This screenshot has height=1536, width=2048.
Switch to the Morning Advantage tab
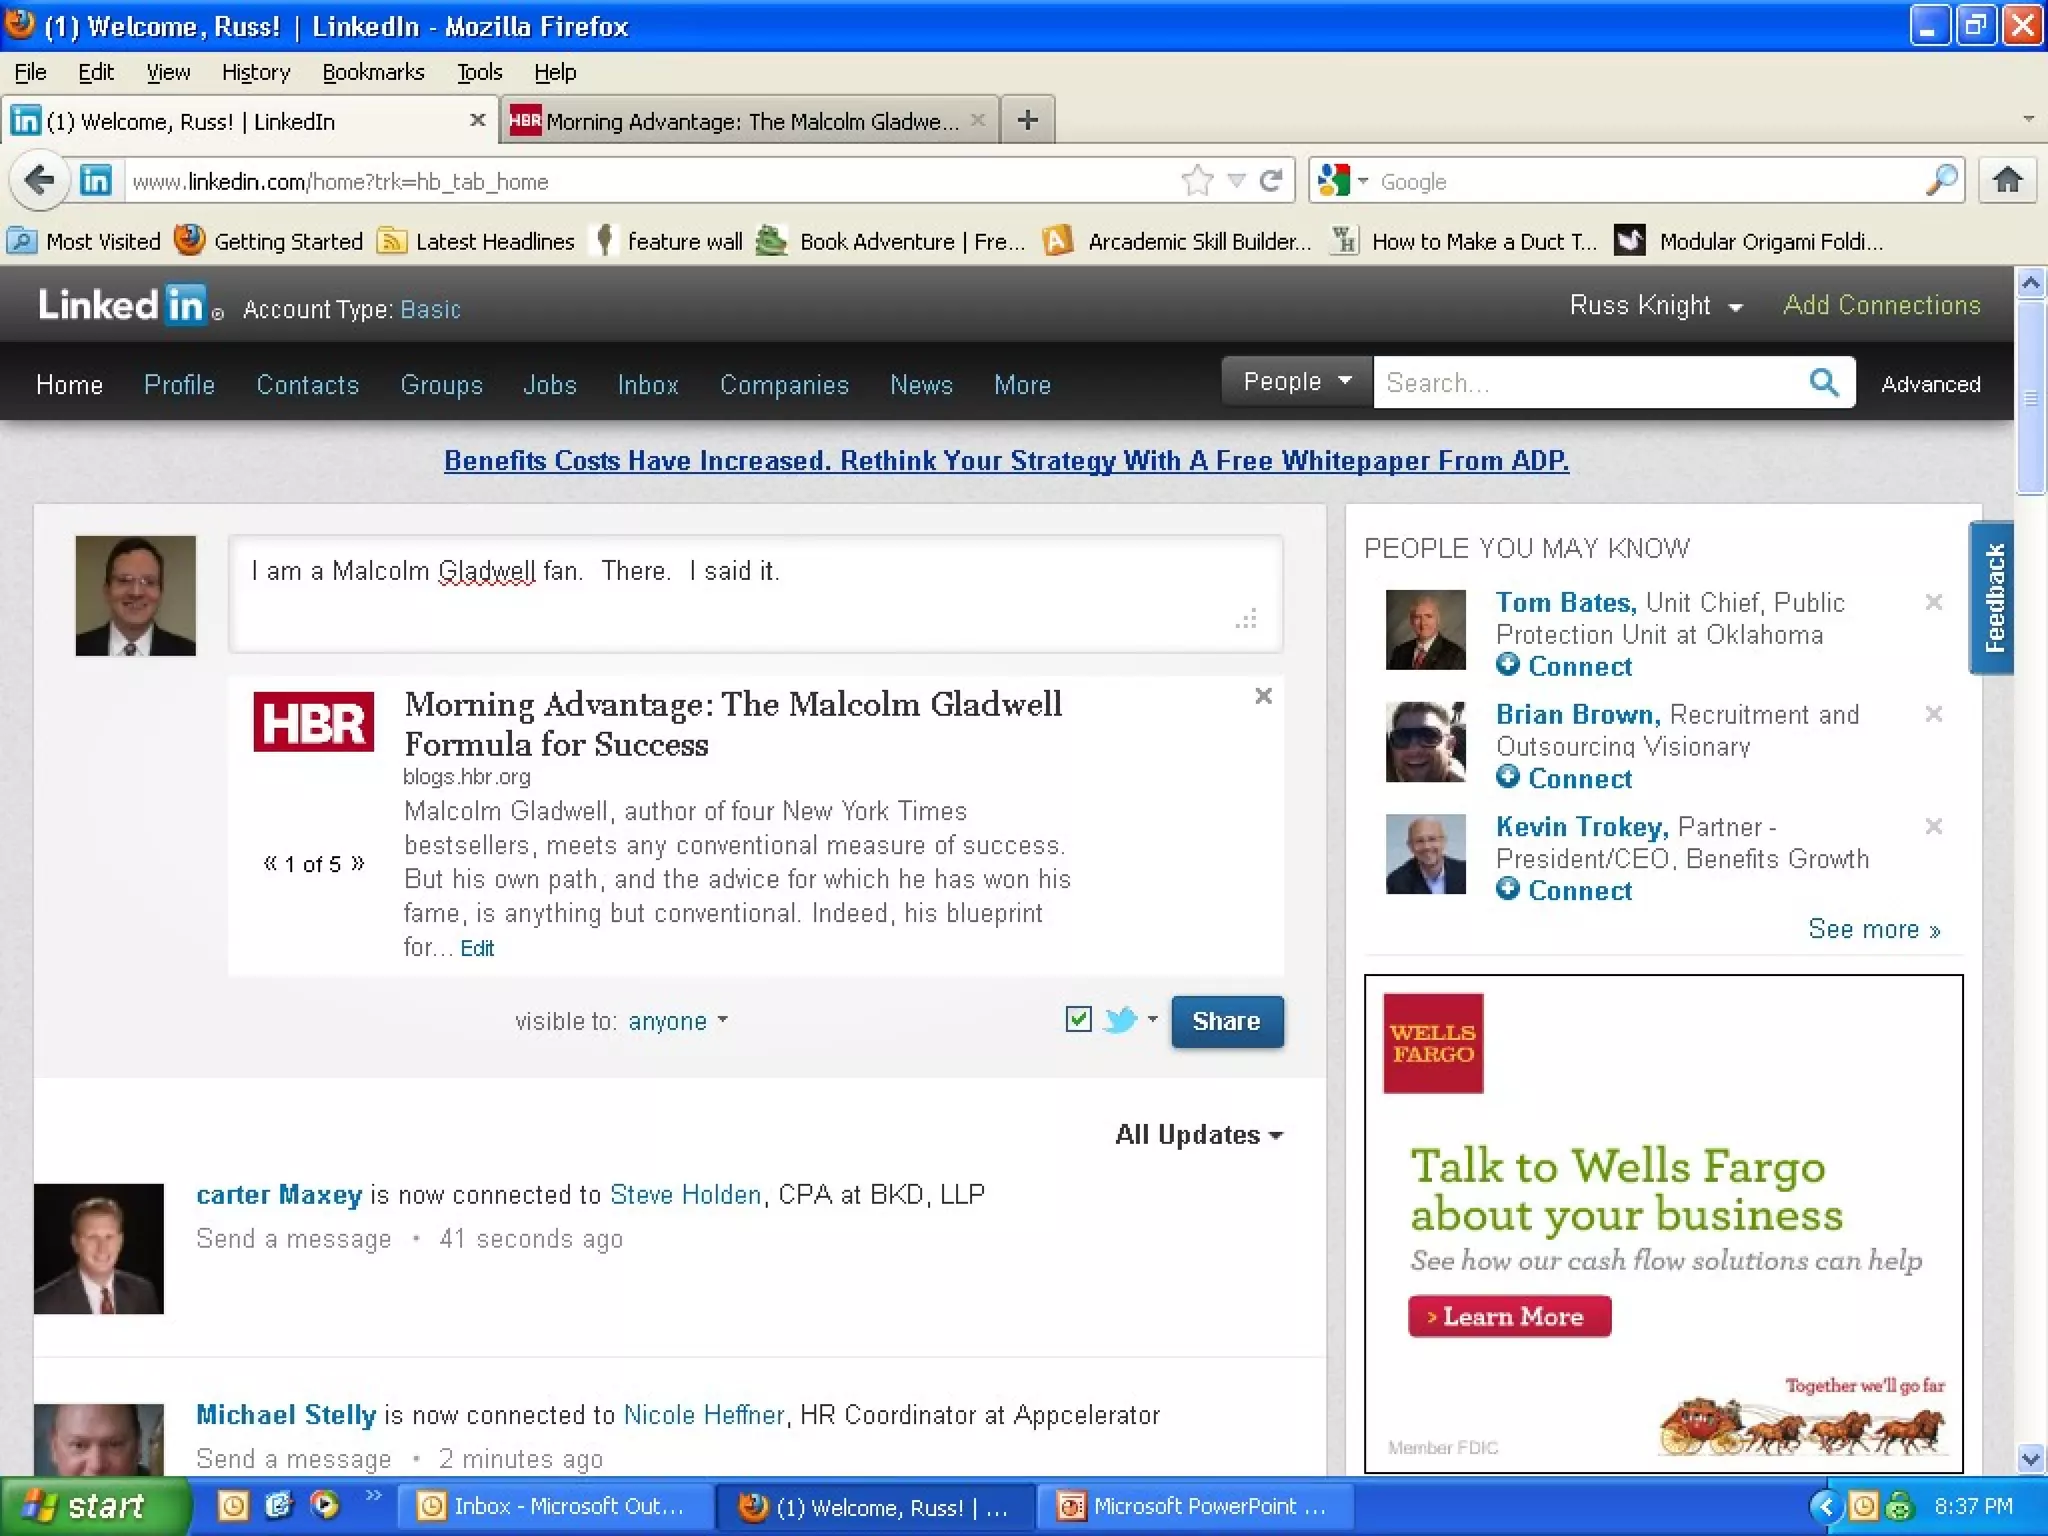(x=742, y=121)
